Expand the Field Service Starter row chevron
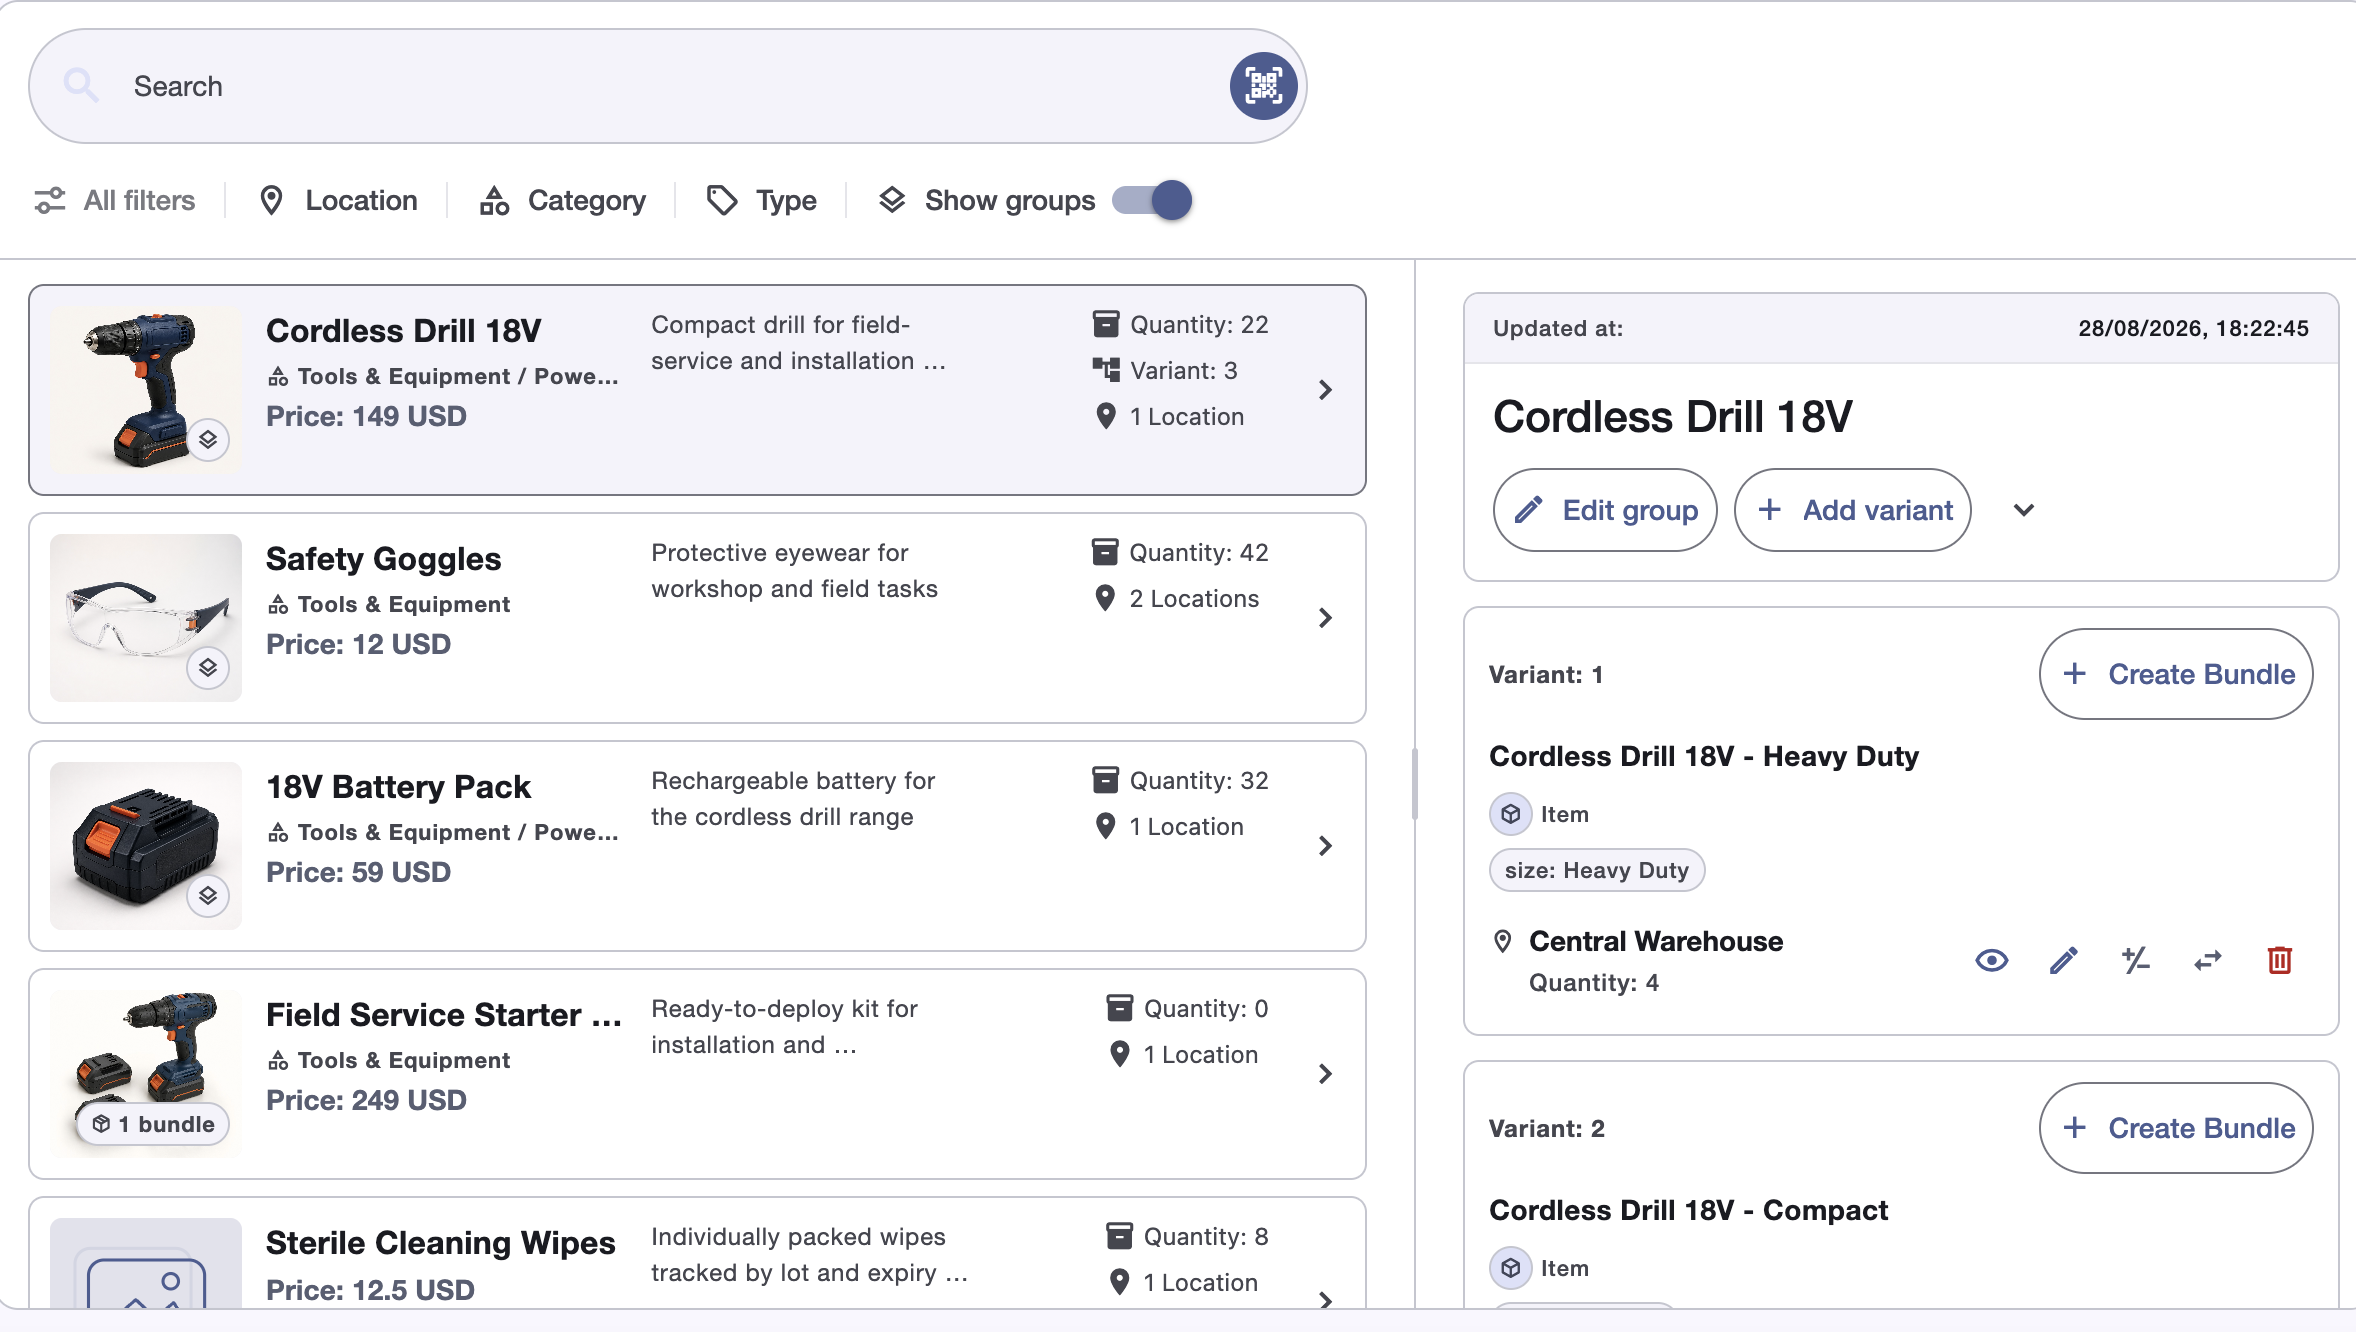This screenshot has width=2356, height=1332. click(x=1325, y=1074)
